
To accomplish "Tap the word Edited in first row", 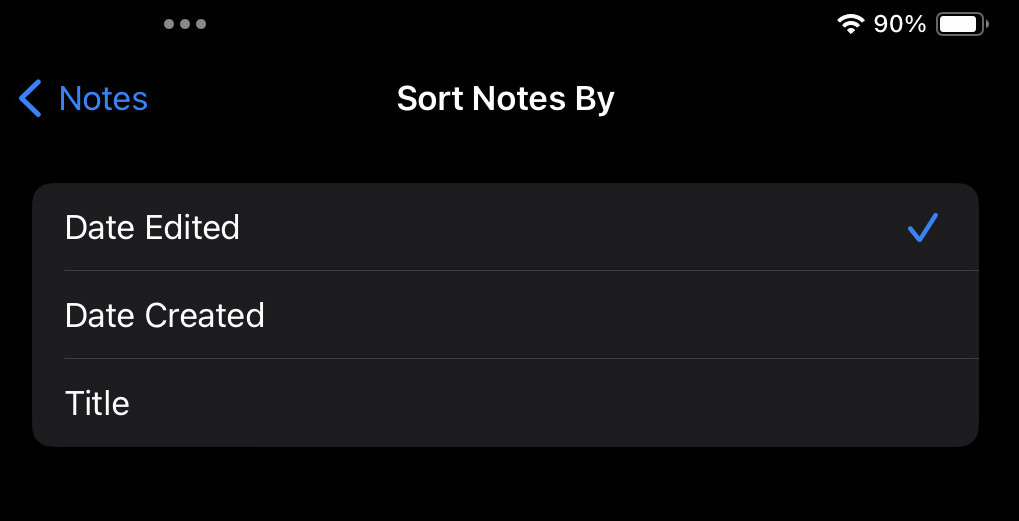I will [x=192, y=227].
